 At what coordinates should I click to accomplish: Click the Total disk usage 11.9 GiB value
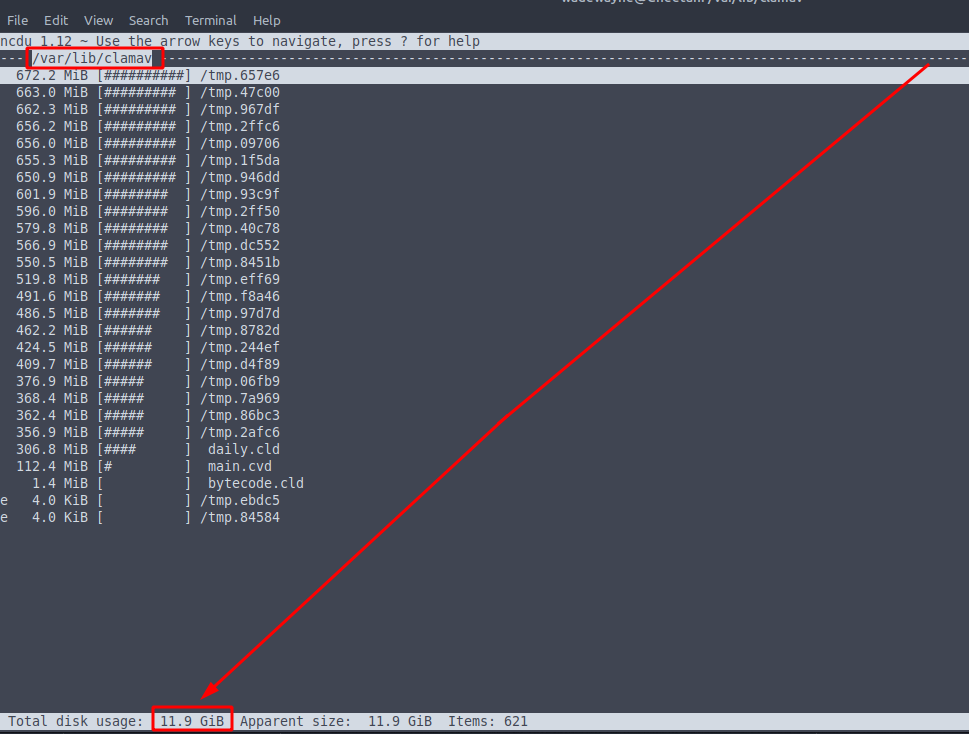[x=192, y=721]
